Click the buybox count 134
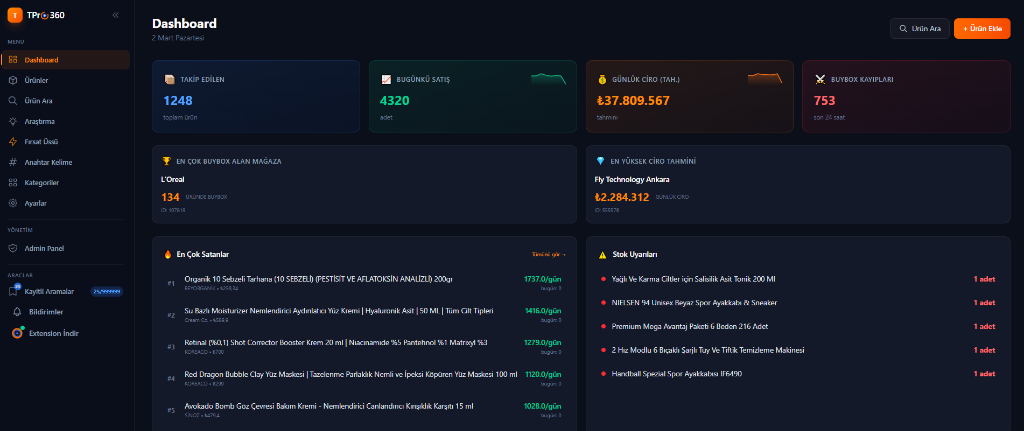This screenshot has height=431, width=1024. click(x=170, y=197)
